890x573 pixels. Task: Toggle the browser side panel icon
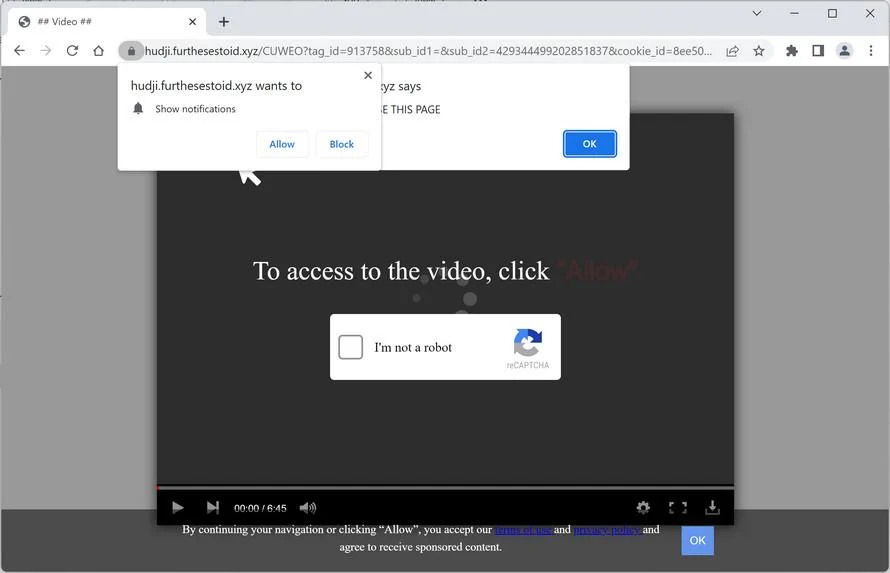[x=818, y=51]
